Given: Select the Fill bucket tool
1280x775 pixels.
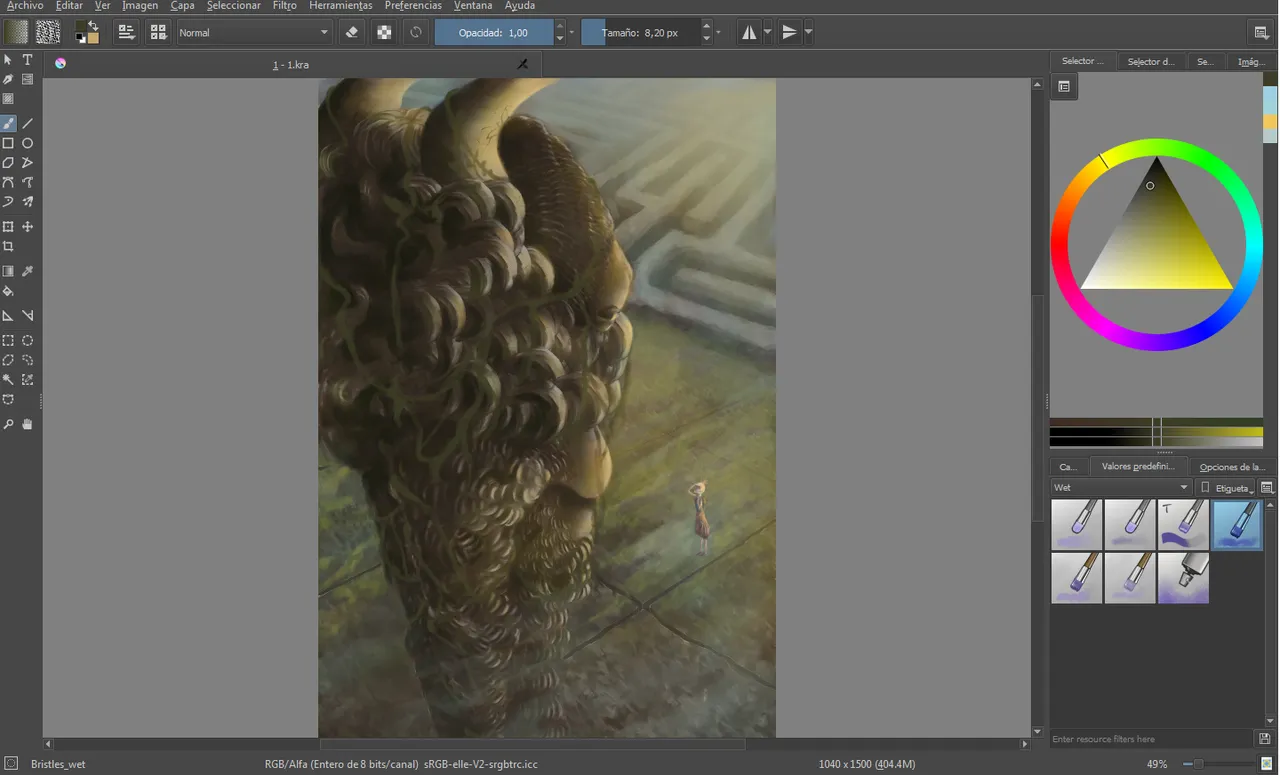Looking at the screenshot, I should [x=8, y=291].
